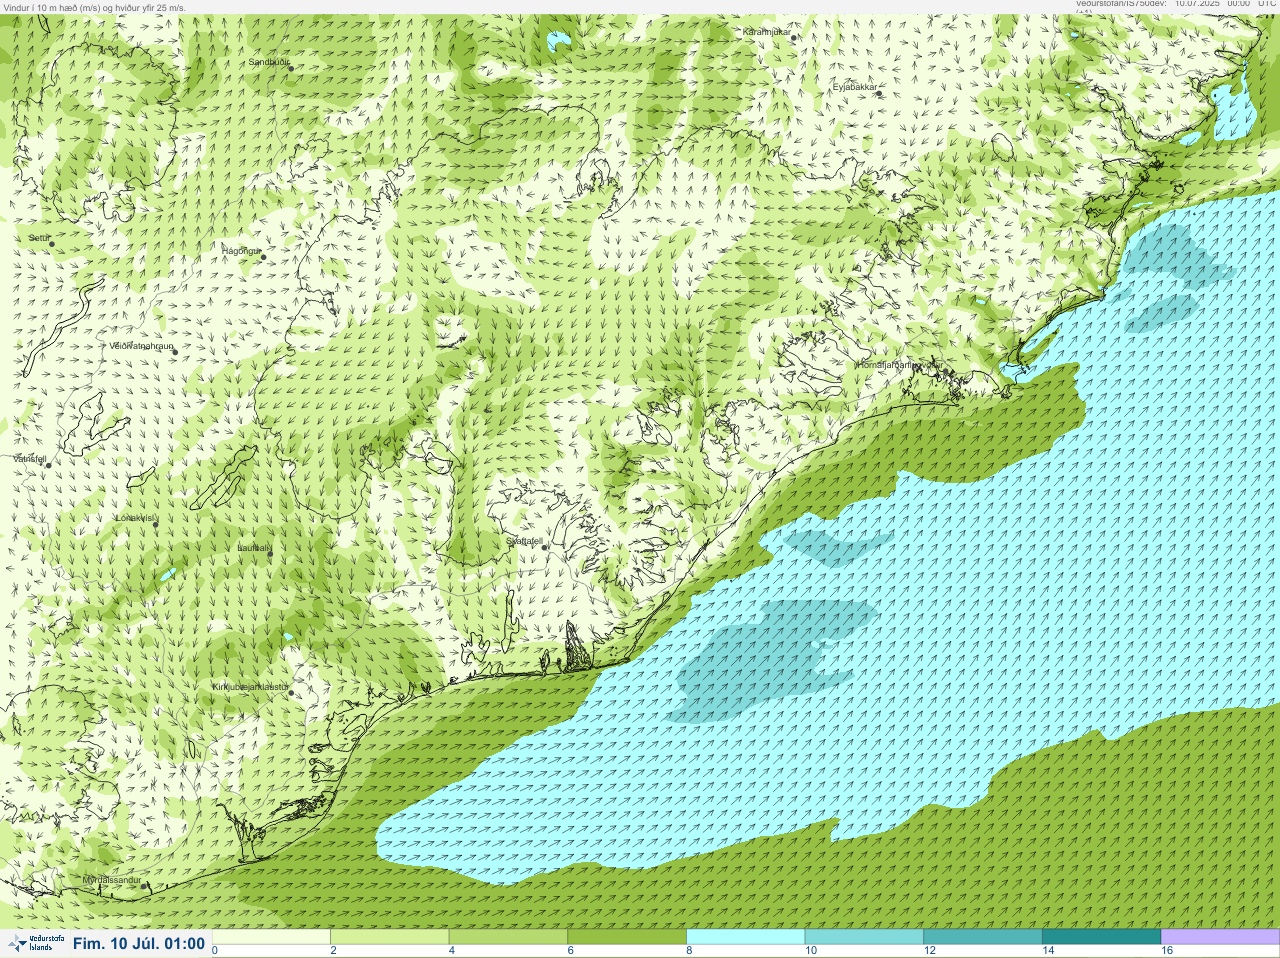
Task: Select the 12–14 m/s legend color
Action: (982, 937)
